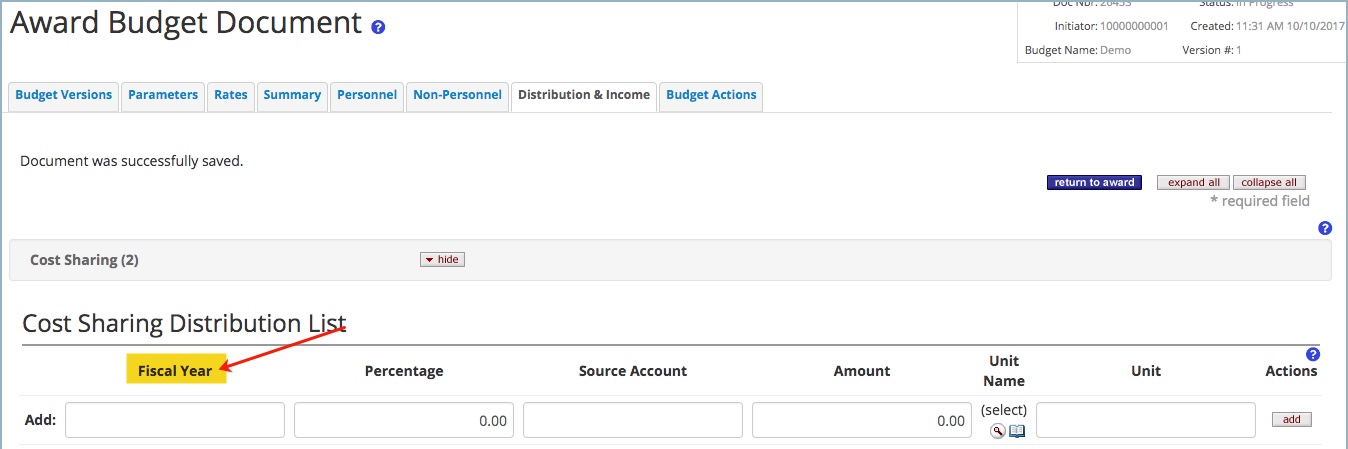Open Unit Name lookup magnifier icon
1348x449 pixels.
pos(997,431)
